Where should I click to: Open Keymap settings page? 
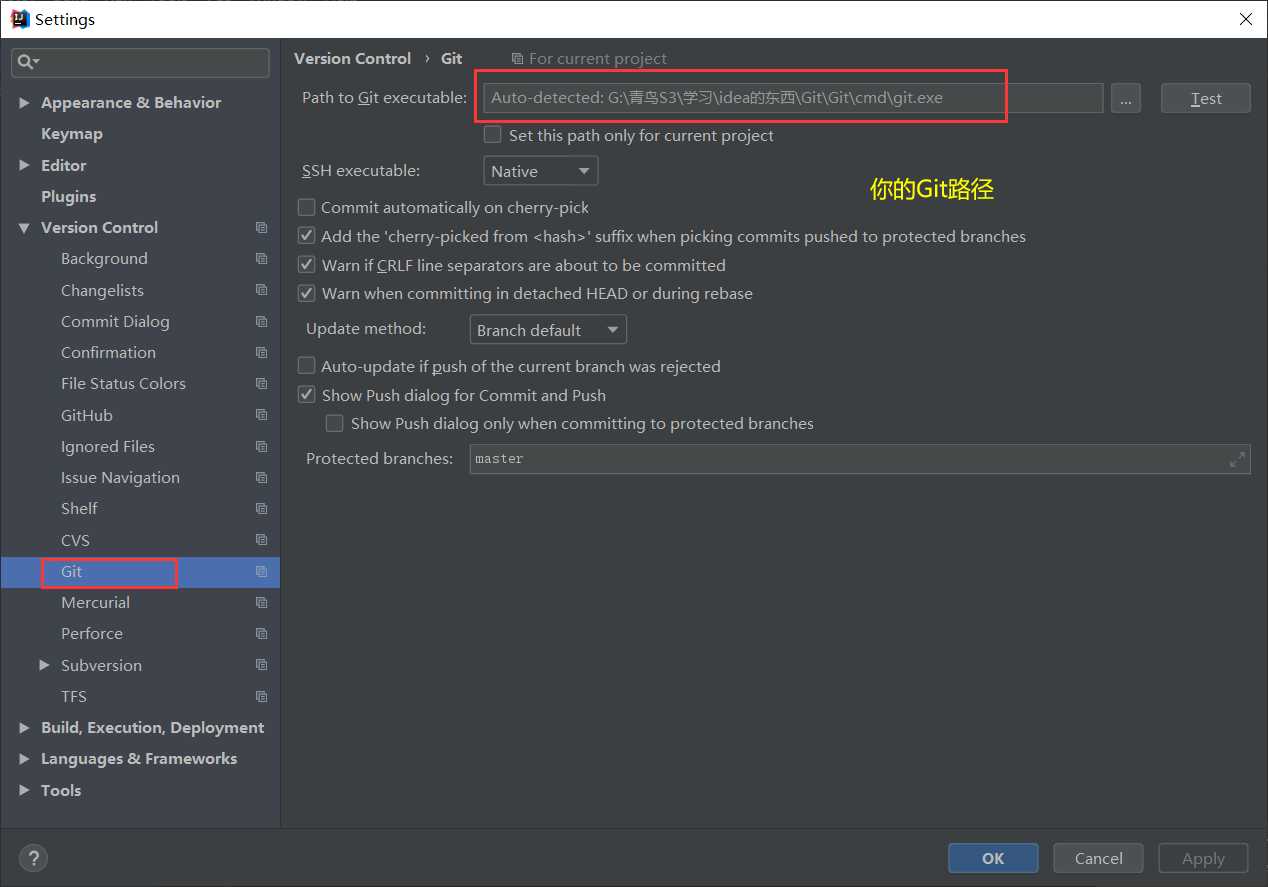72,134
